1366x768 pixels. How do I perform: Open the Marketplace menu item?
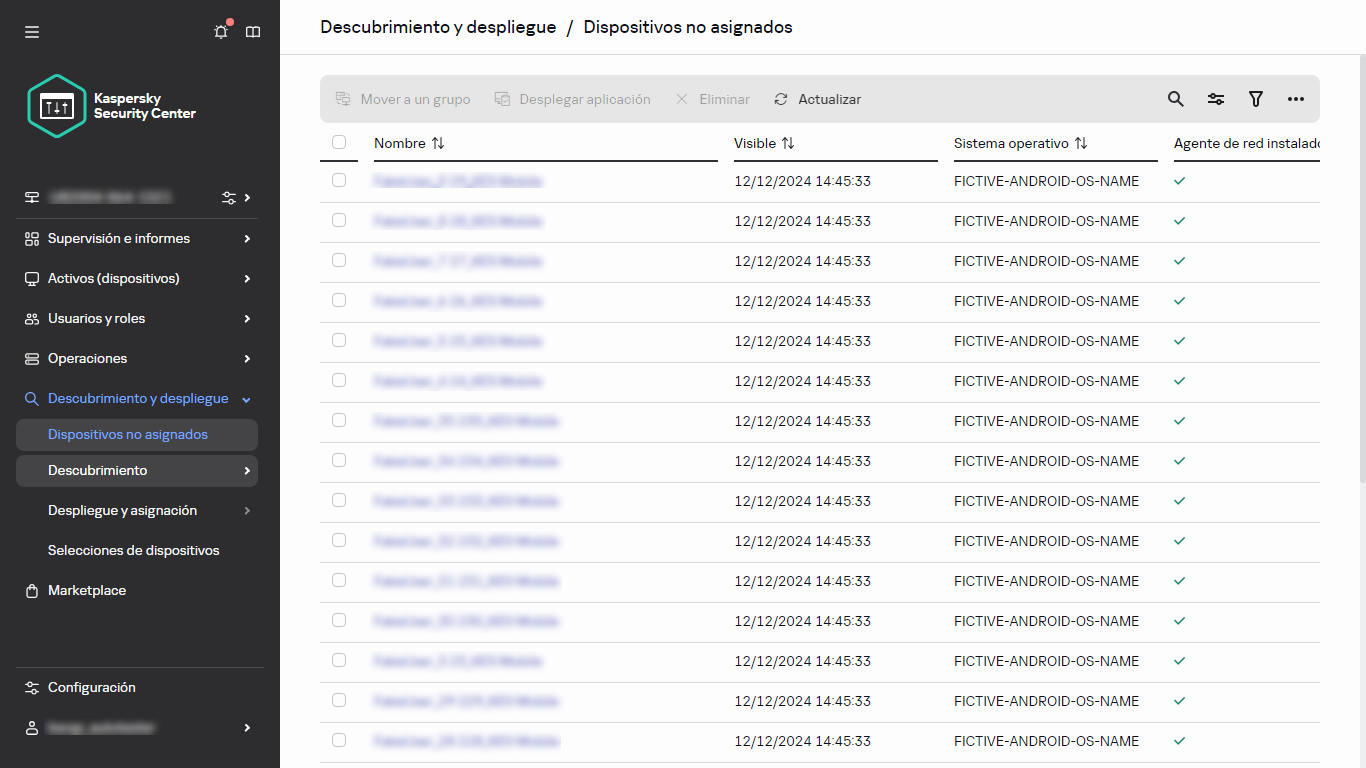(x=87, y=590)
